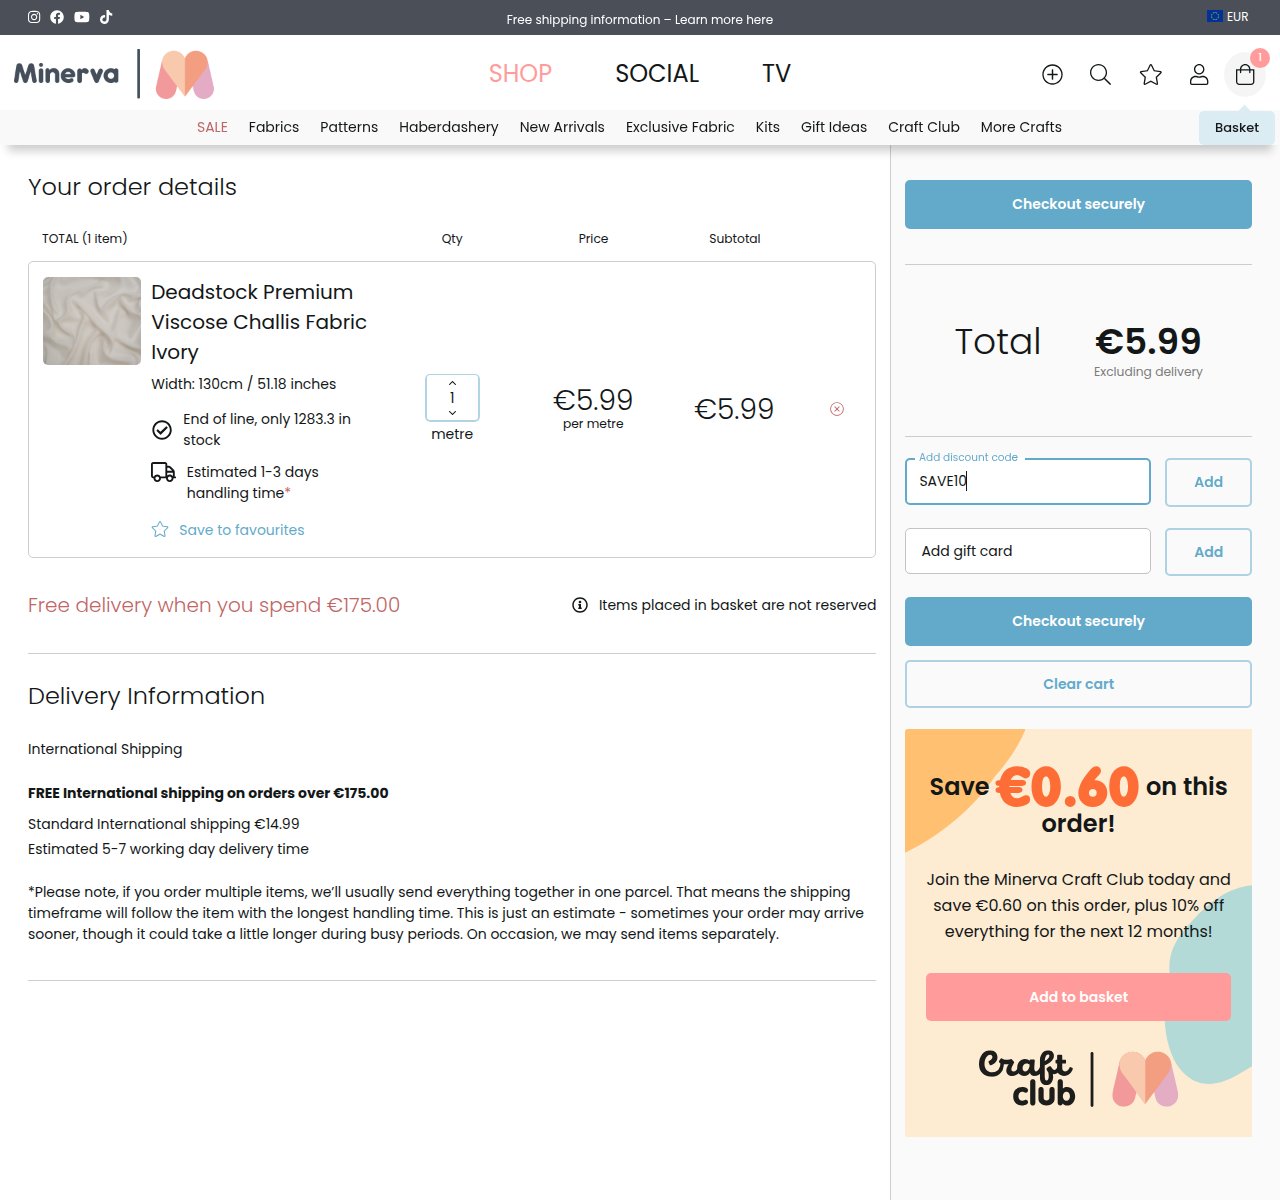Click the plus circle icon in header

1052,75
